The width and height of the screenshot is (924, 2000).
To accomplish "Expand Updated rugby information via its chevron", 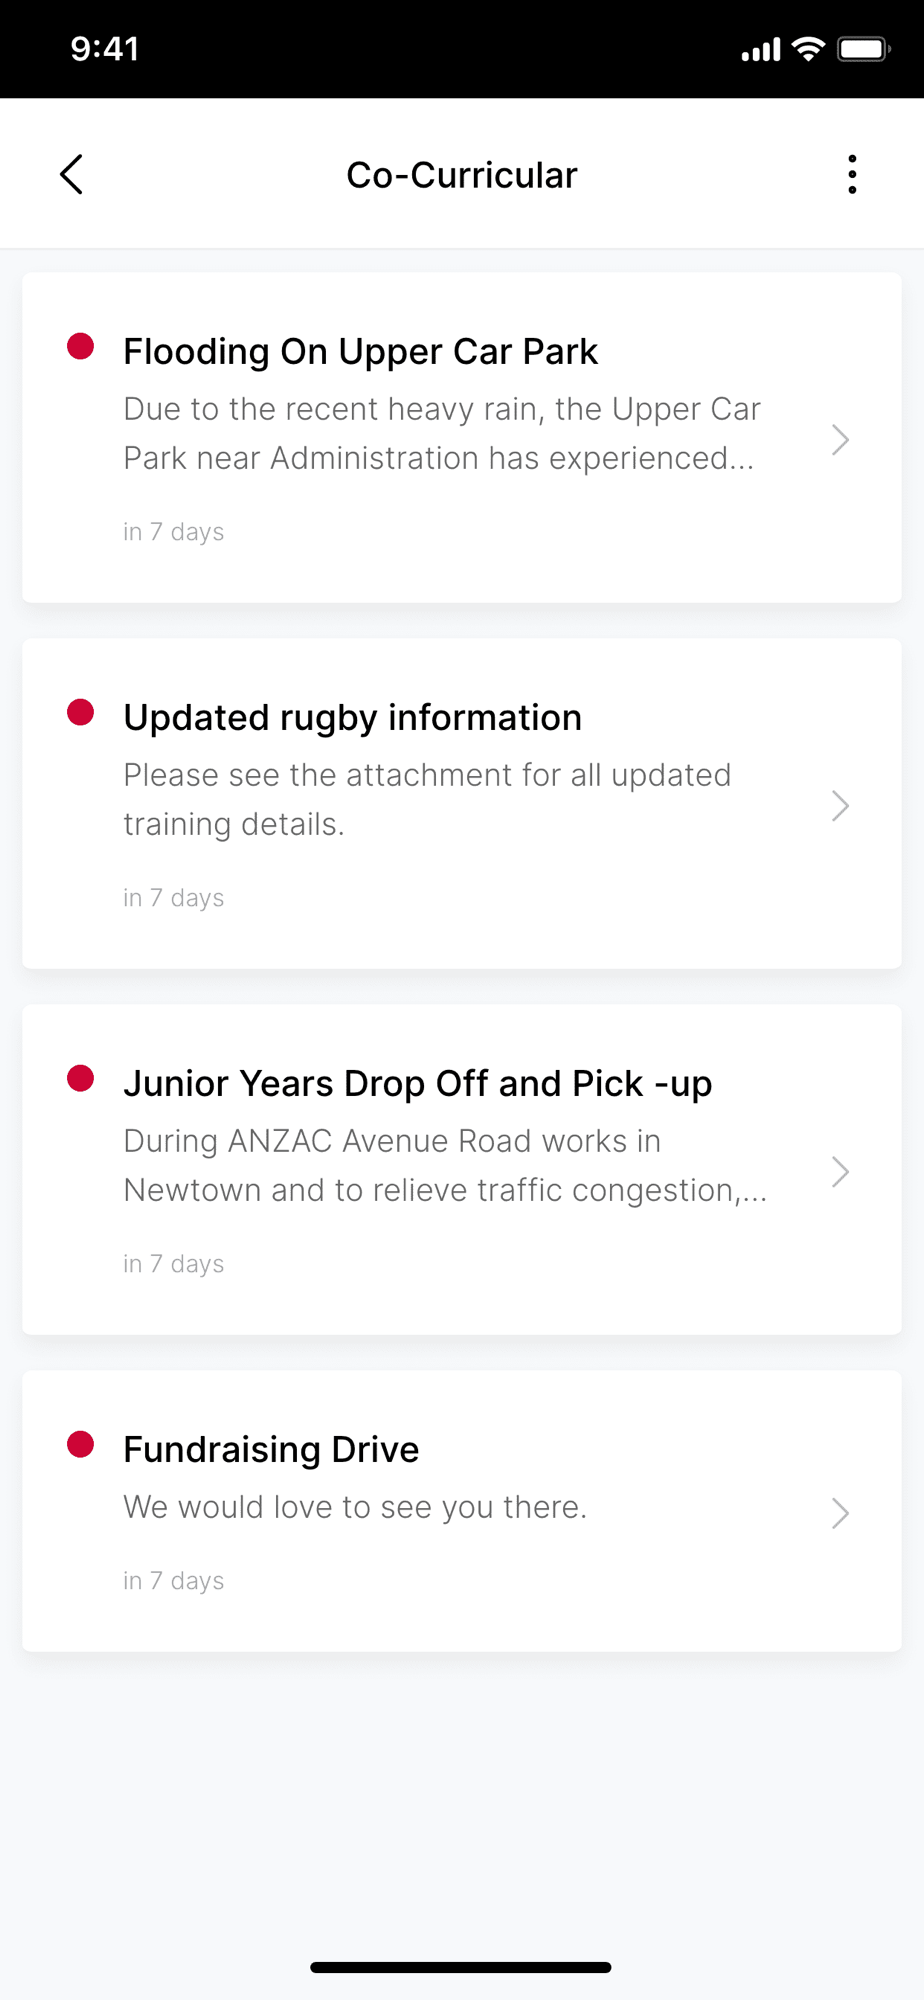I will [840, 806].
